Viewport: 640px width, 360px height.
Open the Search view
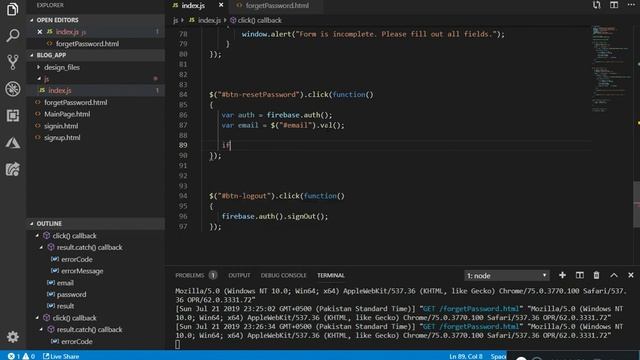12,36
